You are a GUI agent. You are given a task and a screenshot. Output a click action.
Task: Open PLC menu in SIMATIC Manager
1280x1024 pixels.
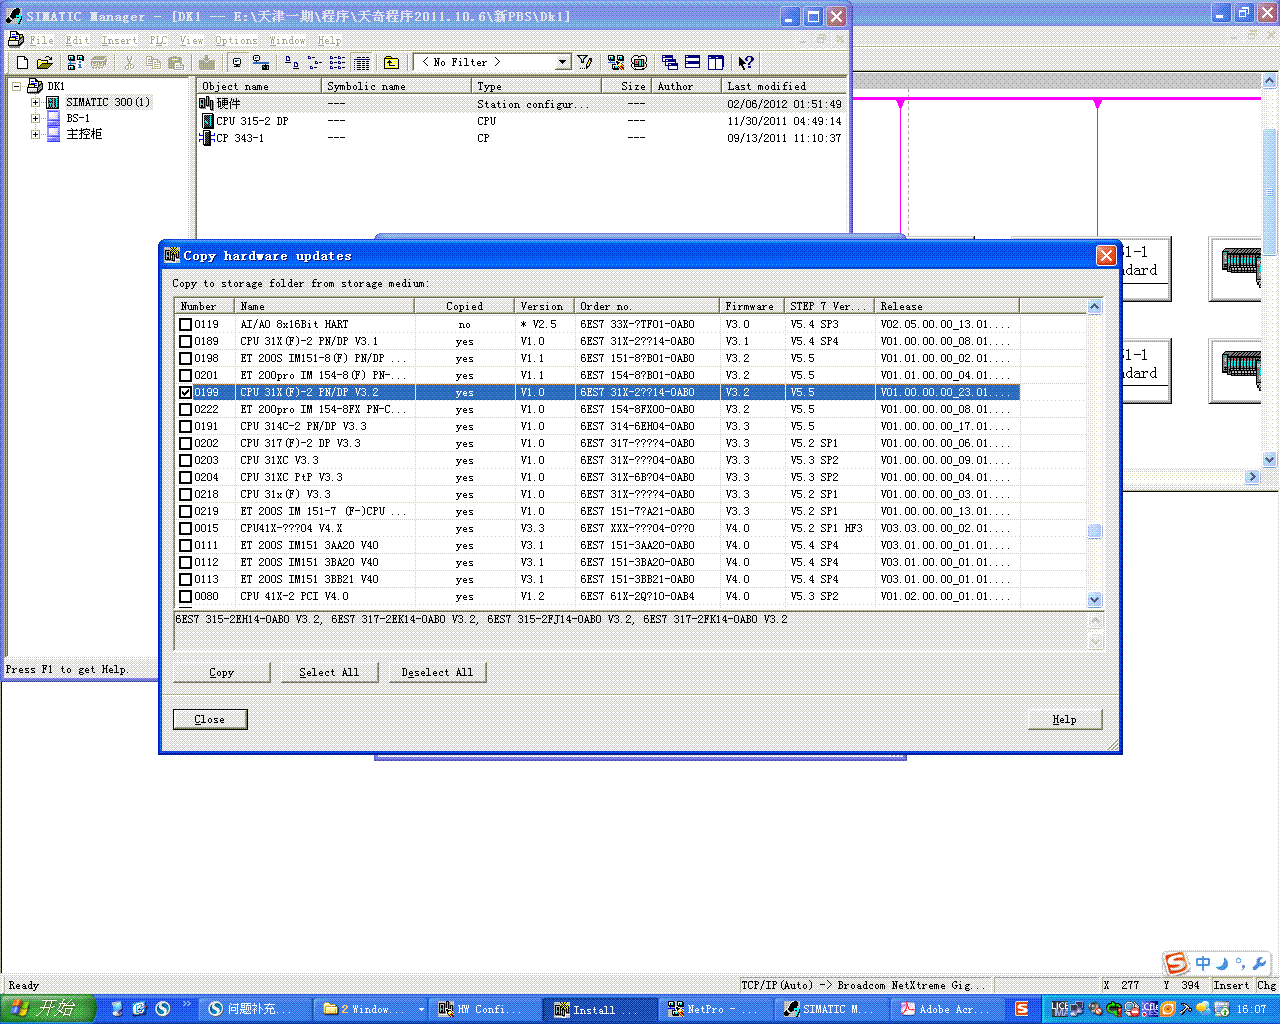tap(158, 40)
